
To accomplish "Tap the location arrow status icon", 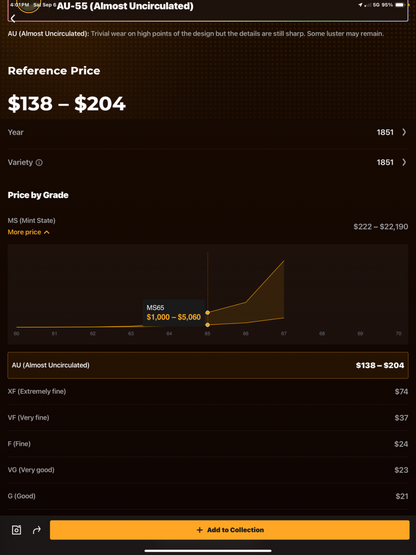I will click(360, 5).
